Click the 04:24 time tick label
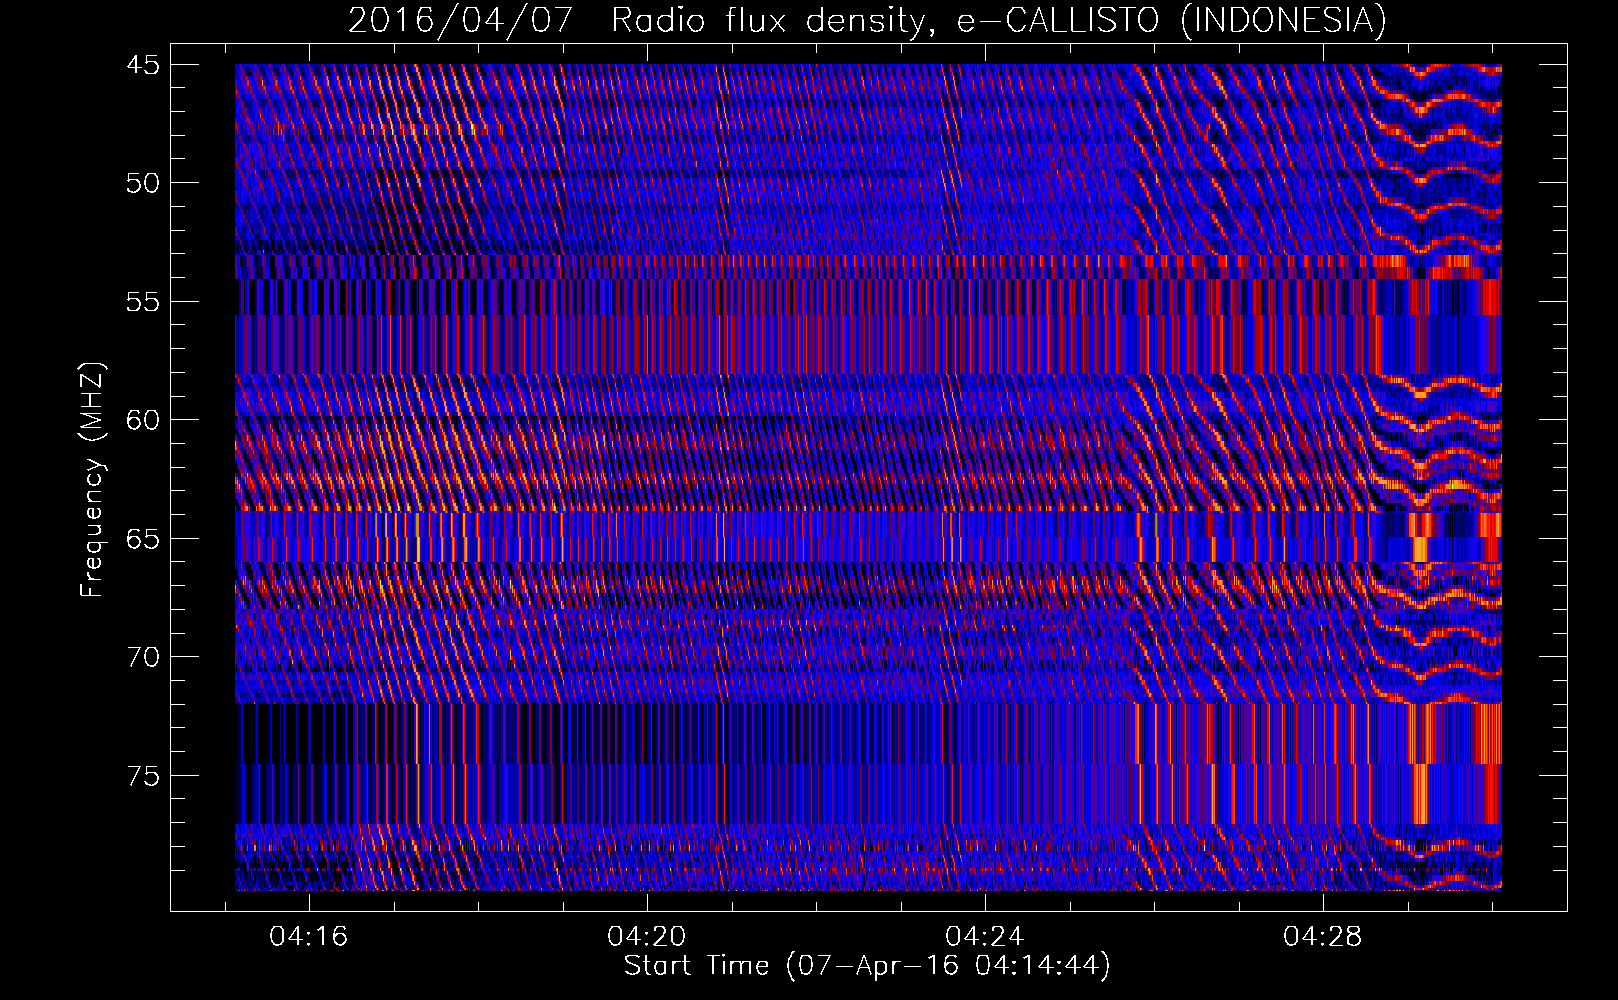This screenshot has height=1000, width=1618. pos(985,937)
